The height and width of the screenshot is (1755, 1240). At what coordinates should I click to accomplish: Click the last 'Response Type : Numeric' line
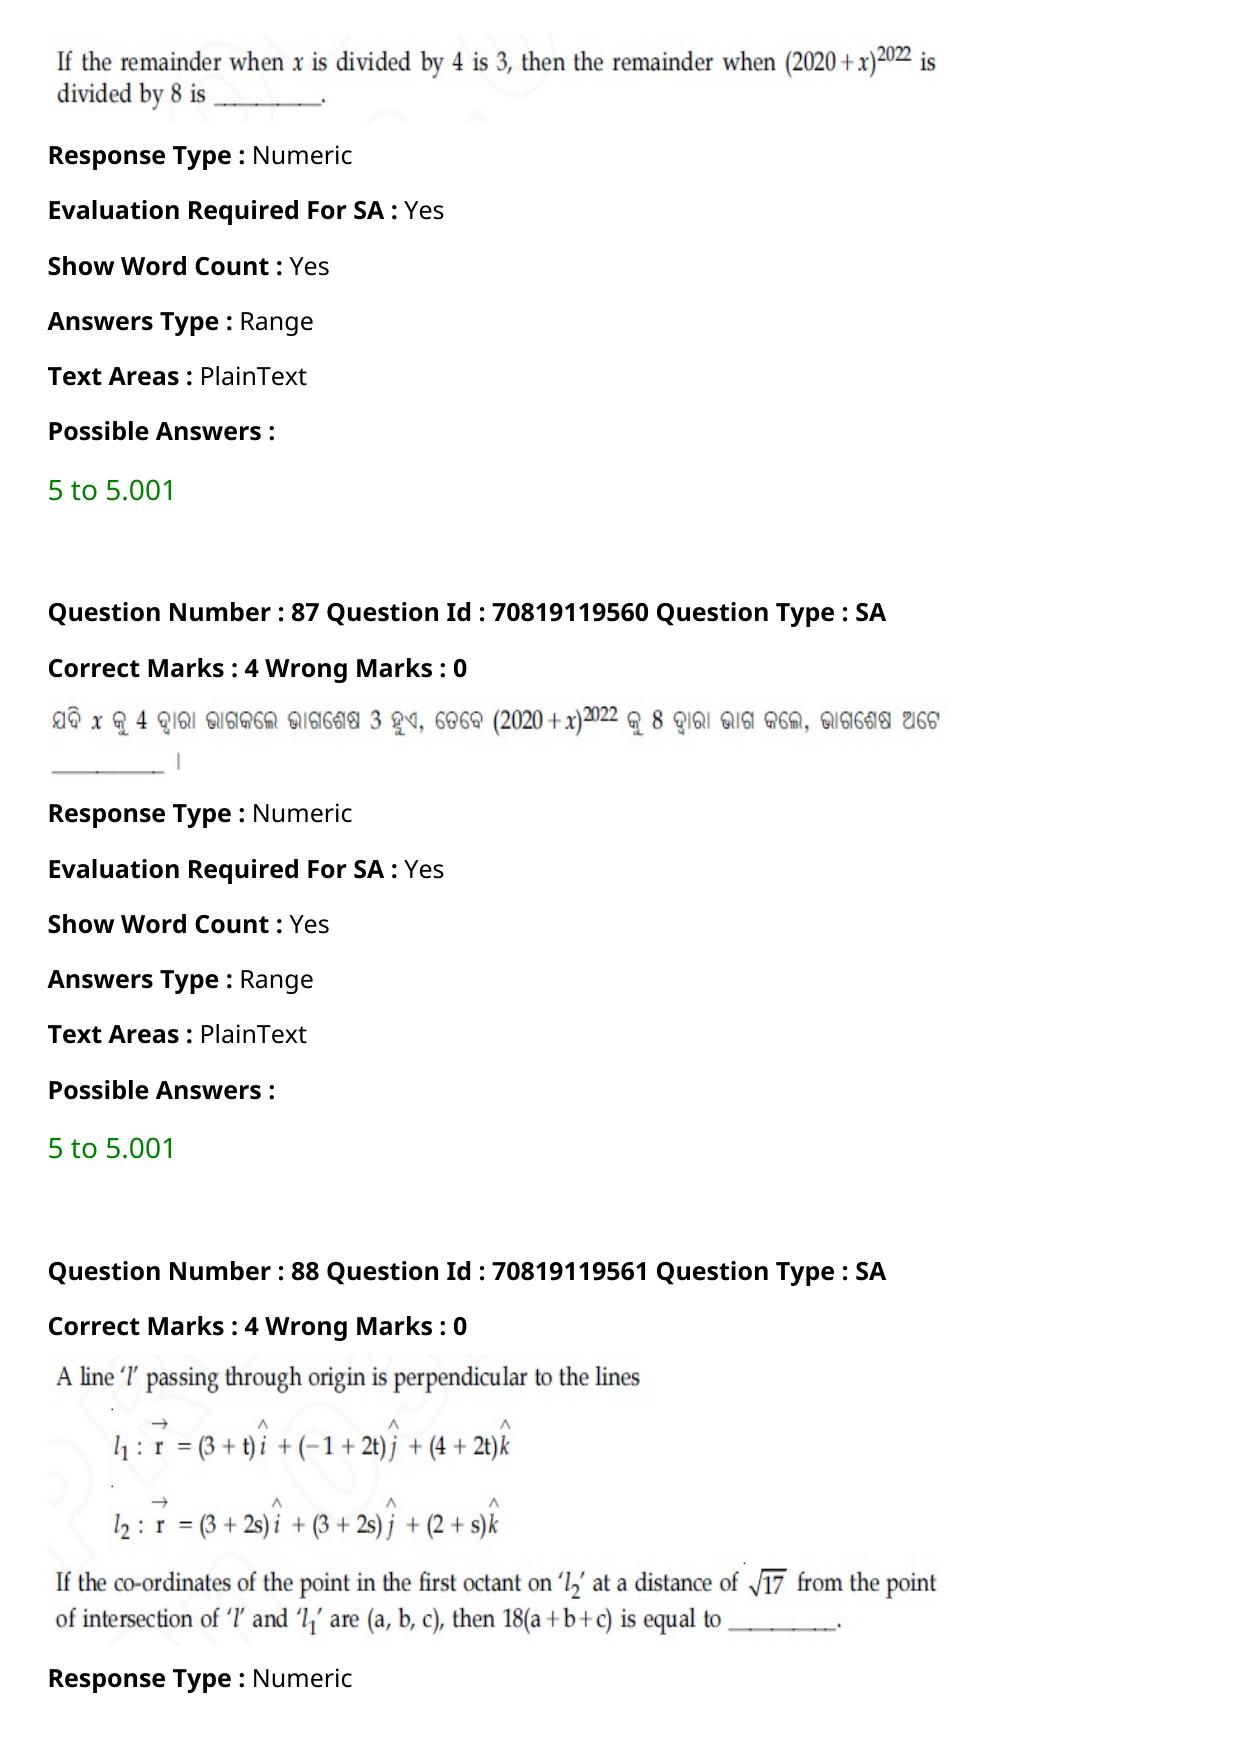(x=200, y=1678)
